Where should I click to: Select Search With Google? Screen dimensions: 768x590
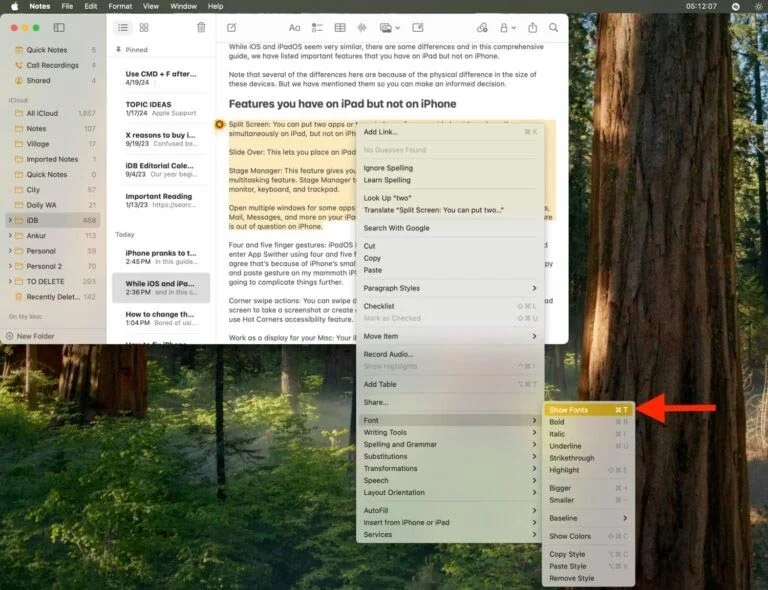click(x=450, y=228)
